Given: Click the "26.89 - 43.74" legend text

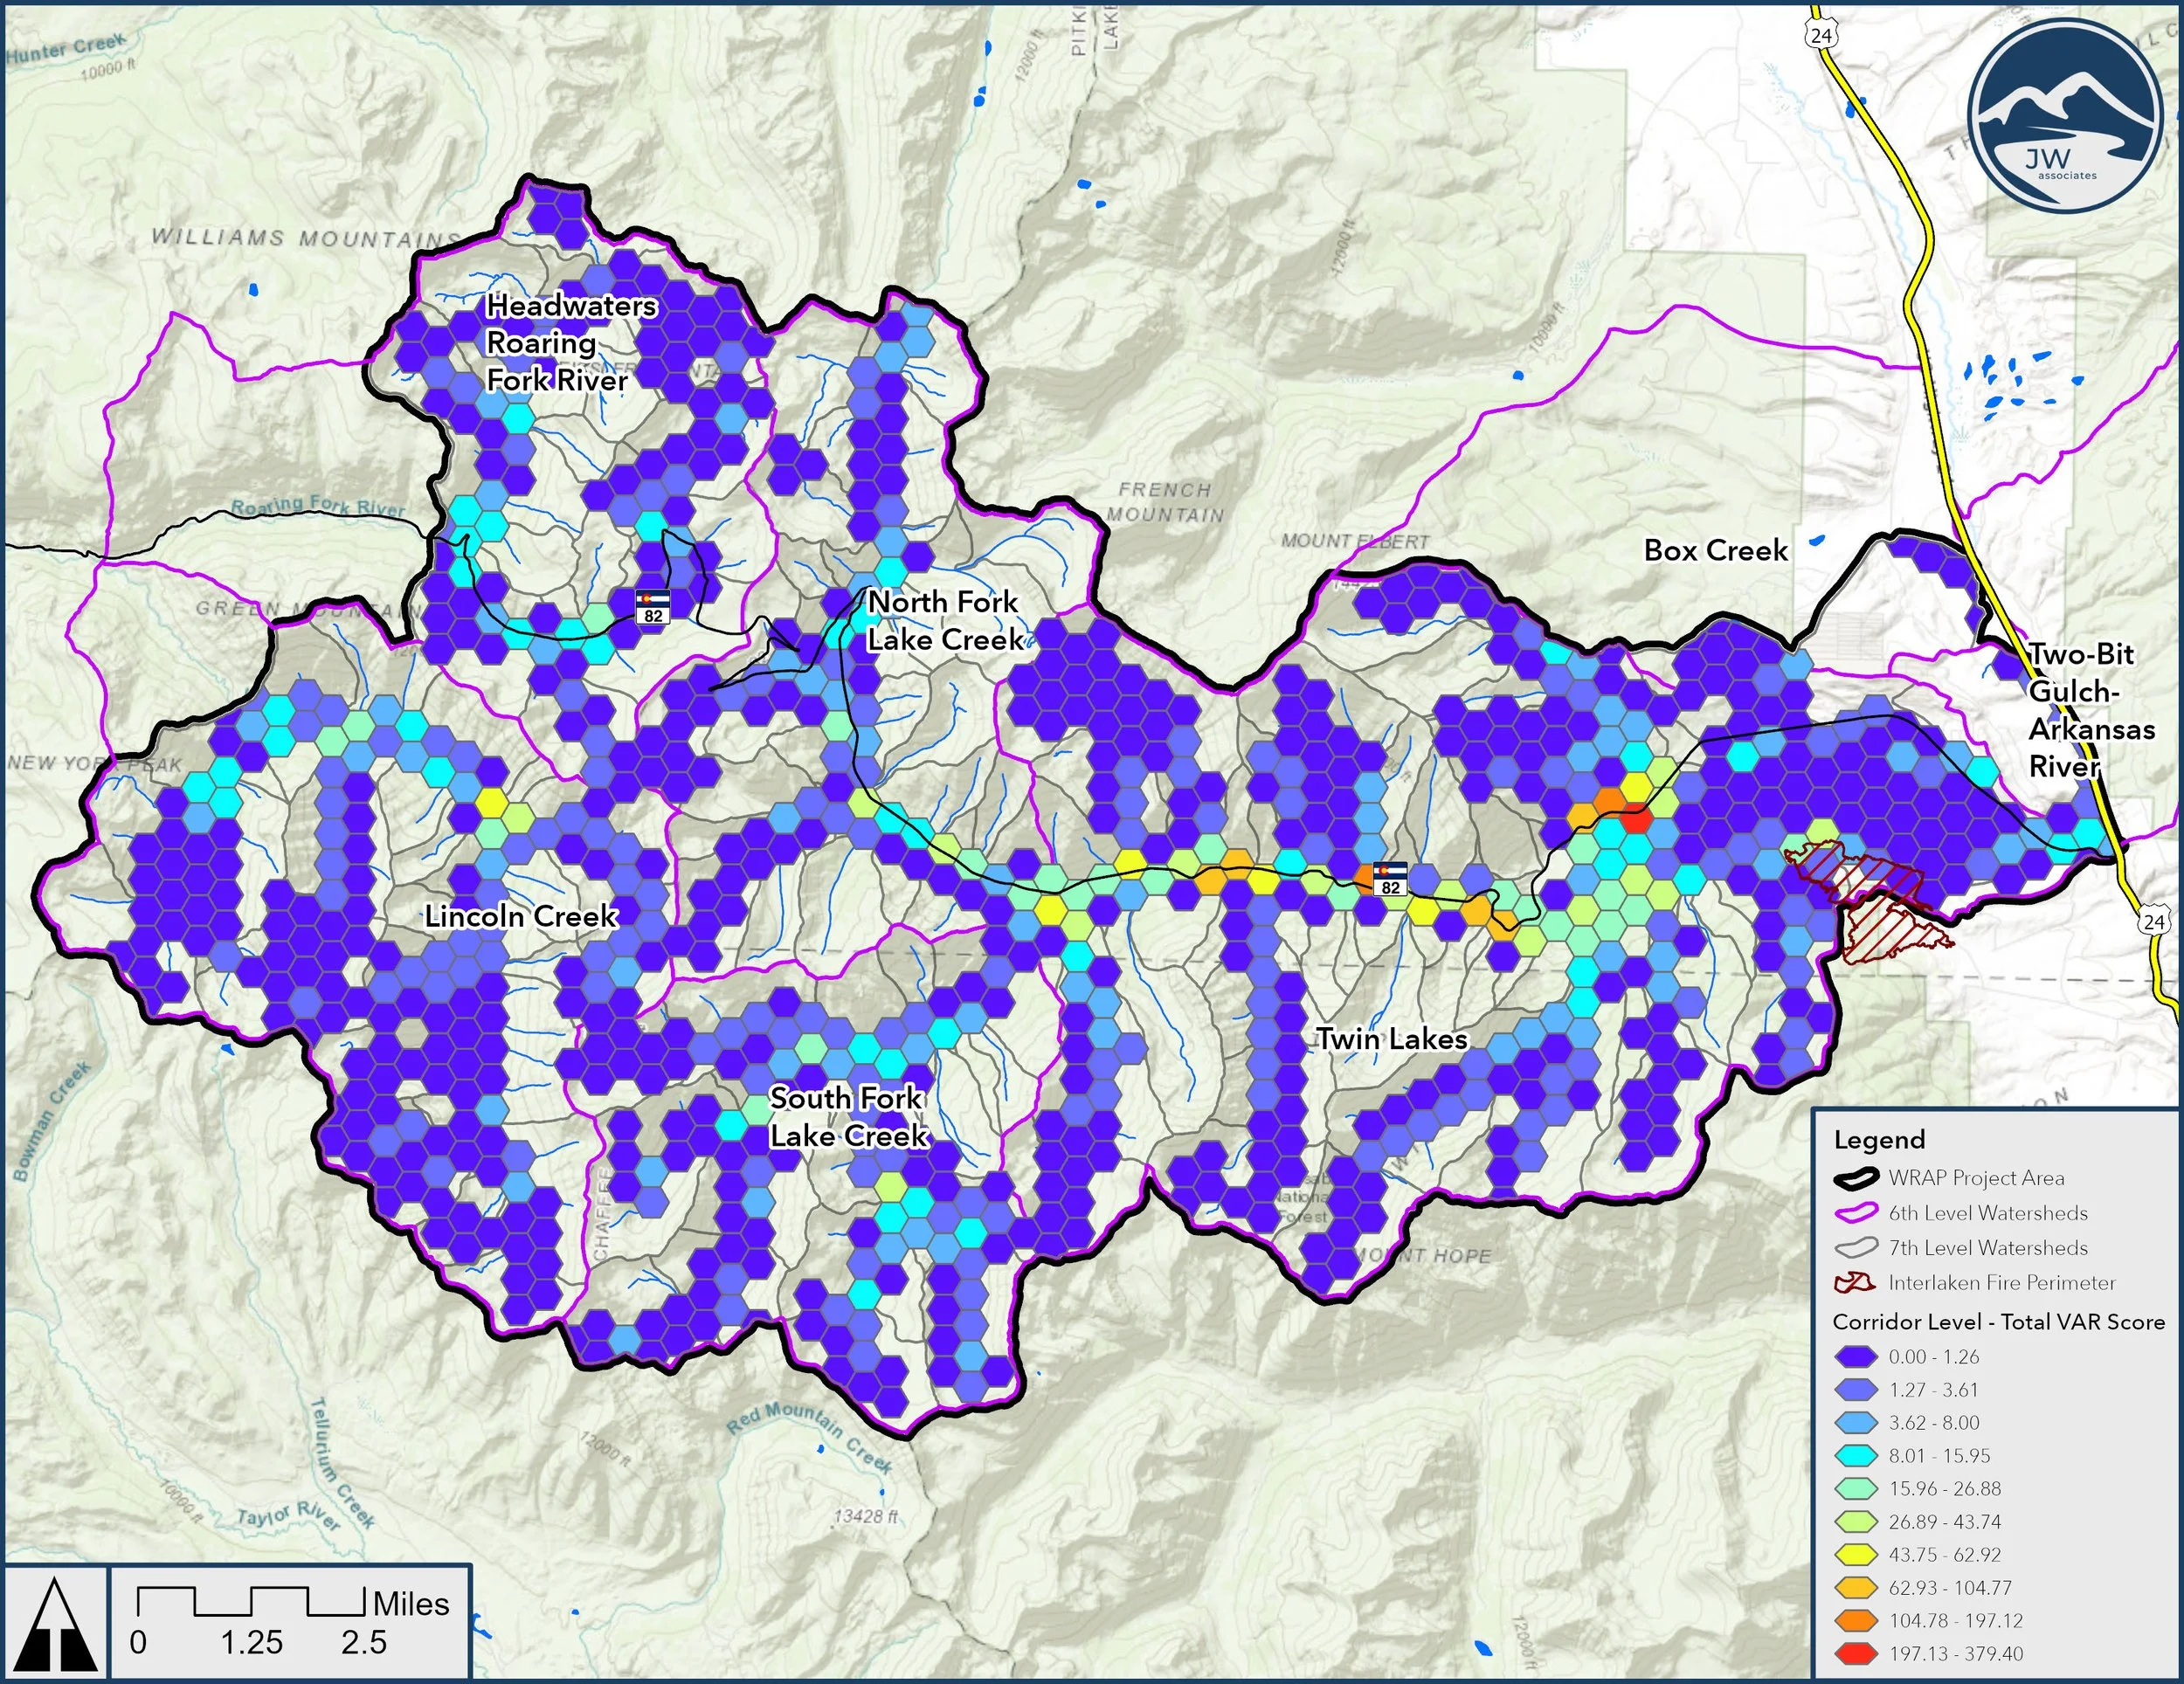Looking at the screenshot, I should (x=1945, y=1522).
